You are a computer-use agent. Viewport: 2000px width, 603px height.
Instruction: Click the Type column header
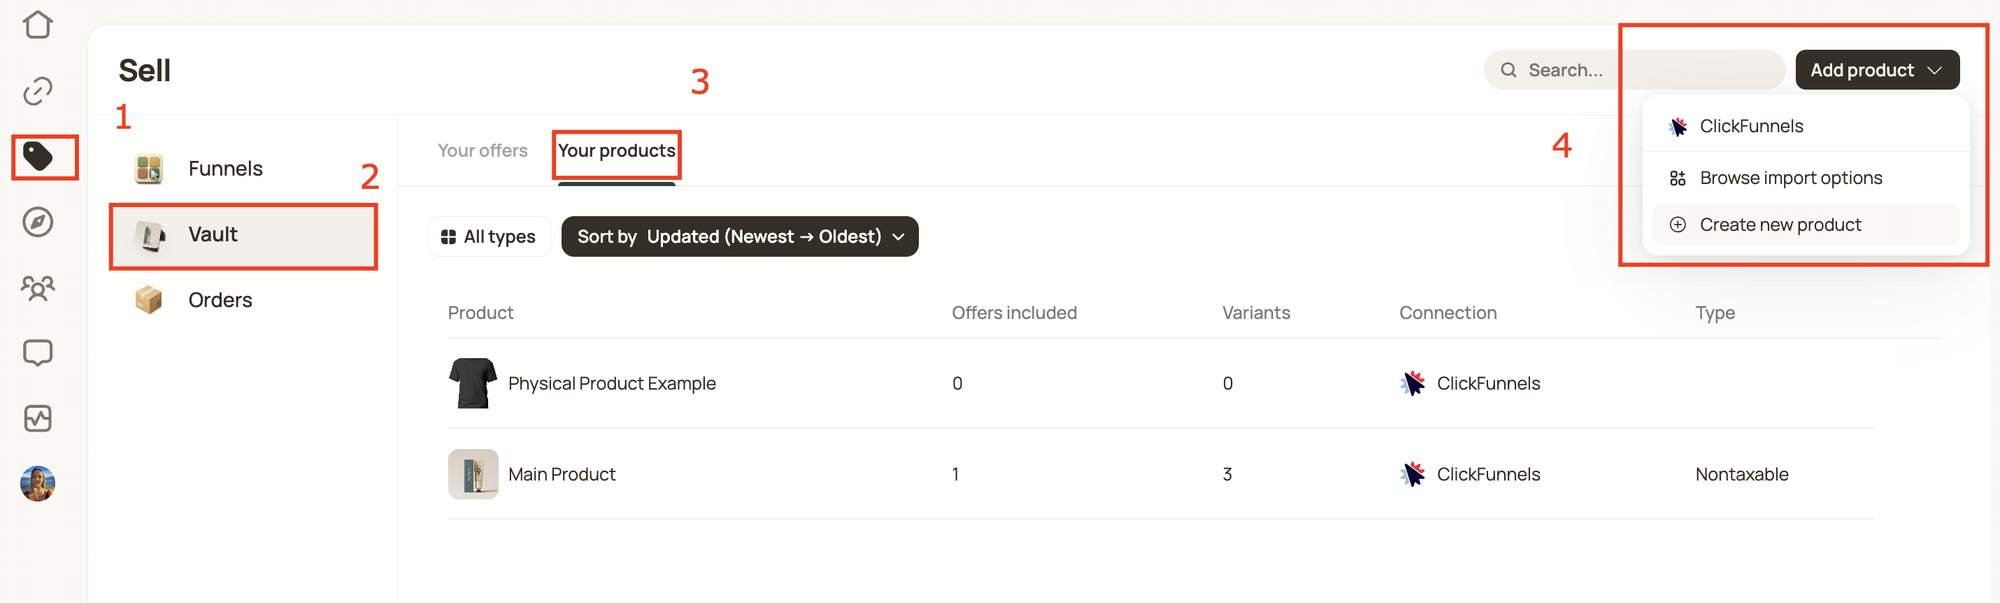point(1715,314)
